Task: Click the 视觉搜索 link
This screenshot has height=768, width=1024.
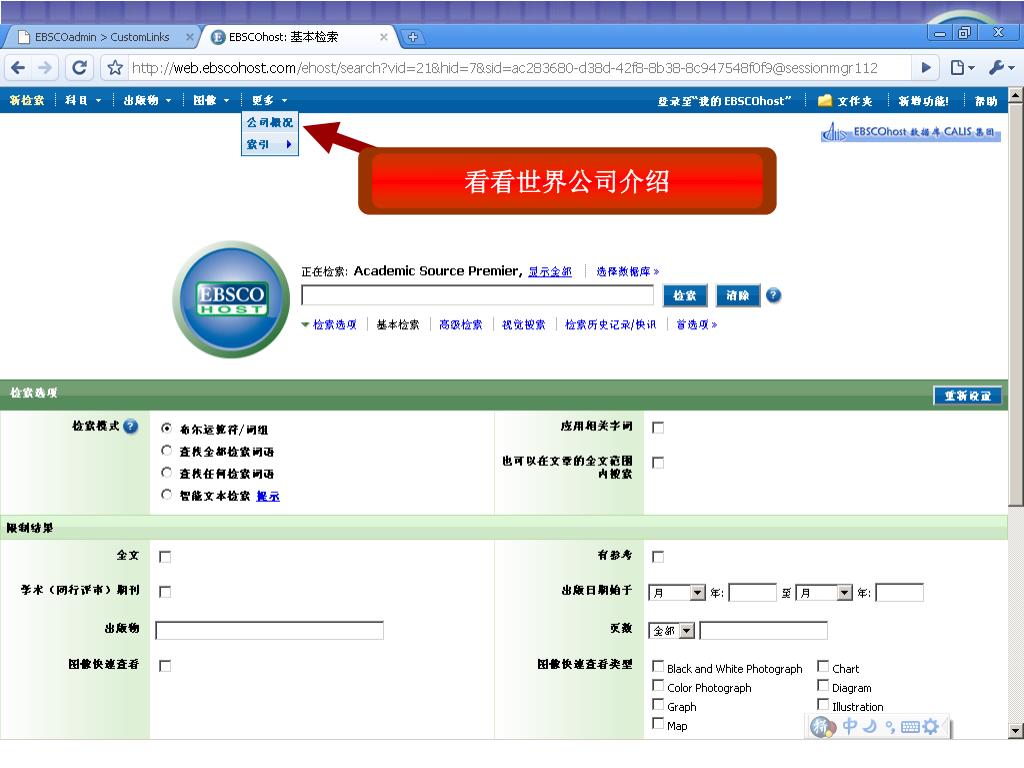Action: (x=524, y=325)
